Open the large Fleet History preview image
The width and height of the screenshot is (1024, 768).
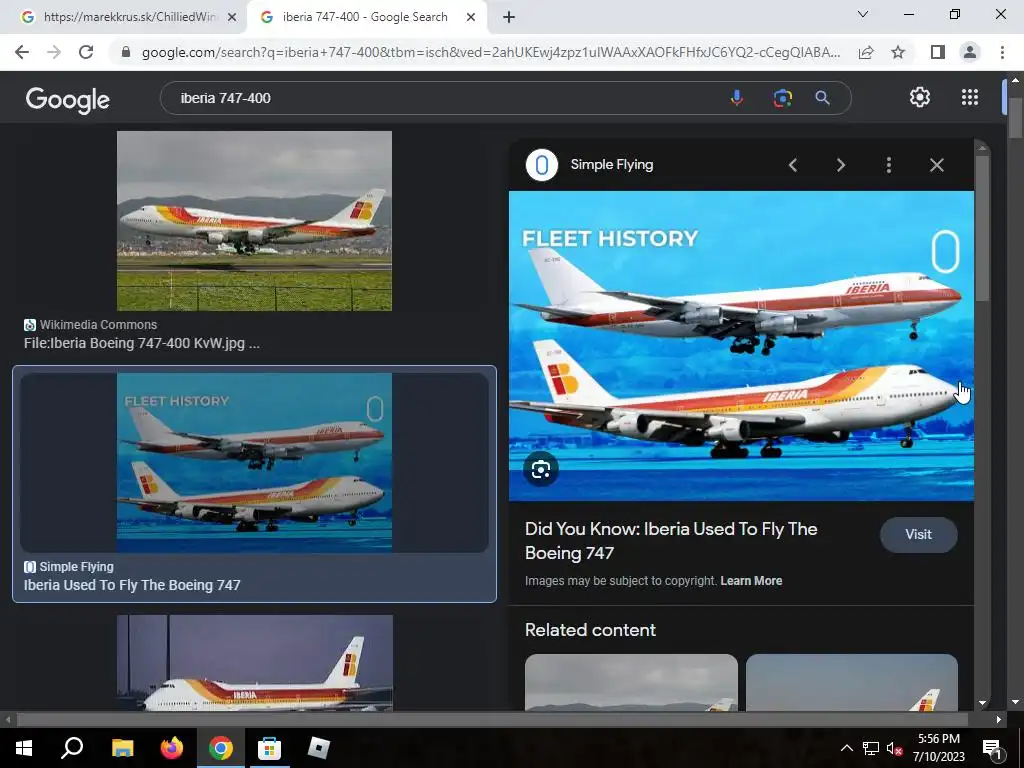pyautogui.click(x=741, y=345)
